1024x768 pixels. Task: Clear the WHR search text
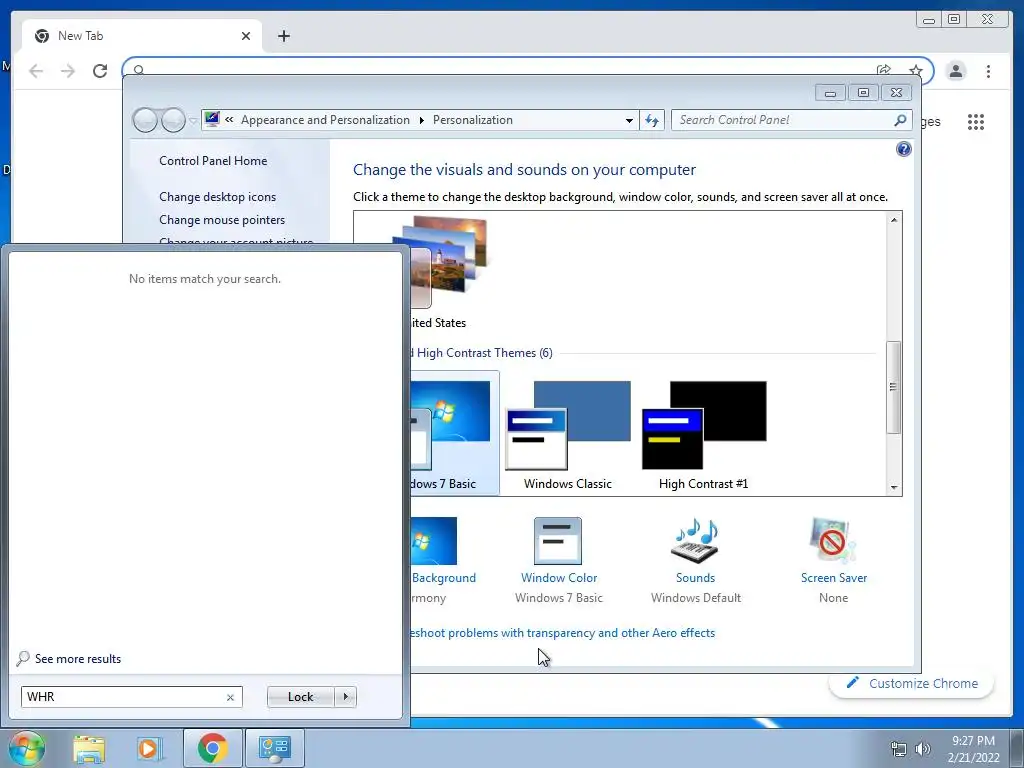pos(231,697)
